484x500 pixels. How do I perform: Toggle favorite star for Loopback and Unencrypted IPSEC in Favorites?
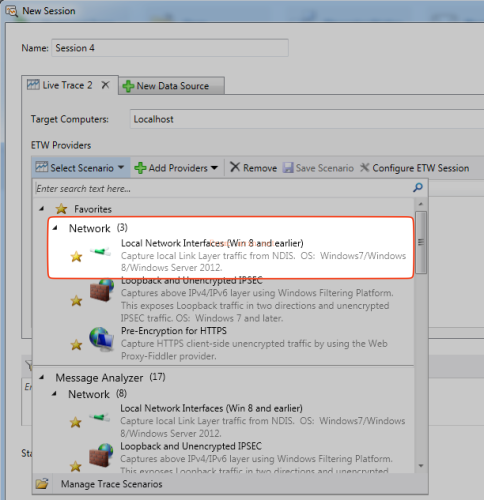point(76,301)
